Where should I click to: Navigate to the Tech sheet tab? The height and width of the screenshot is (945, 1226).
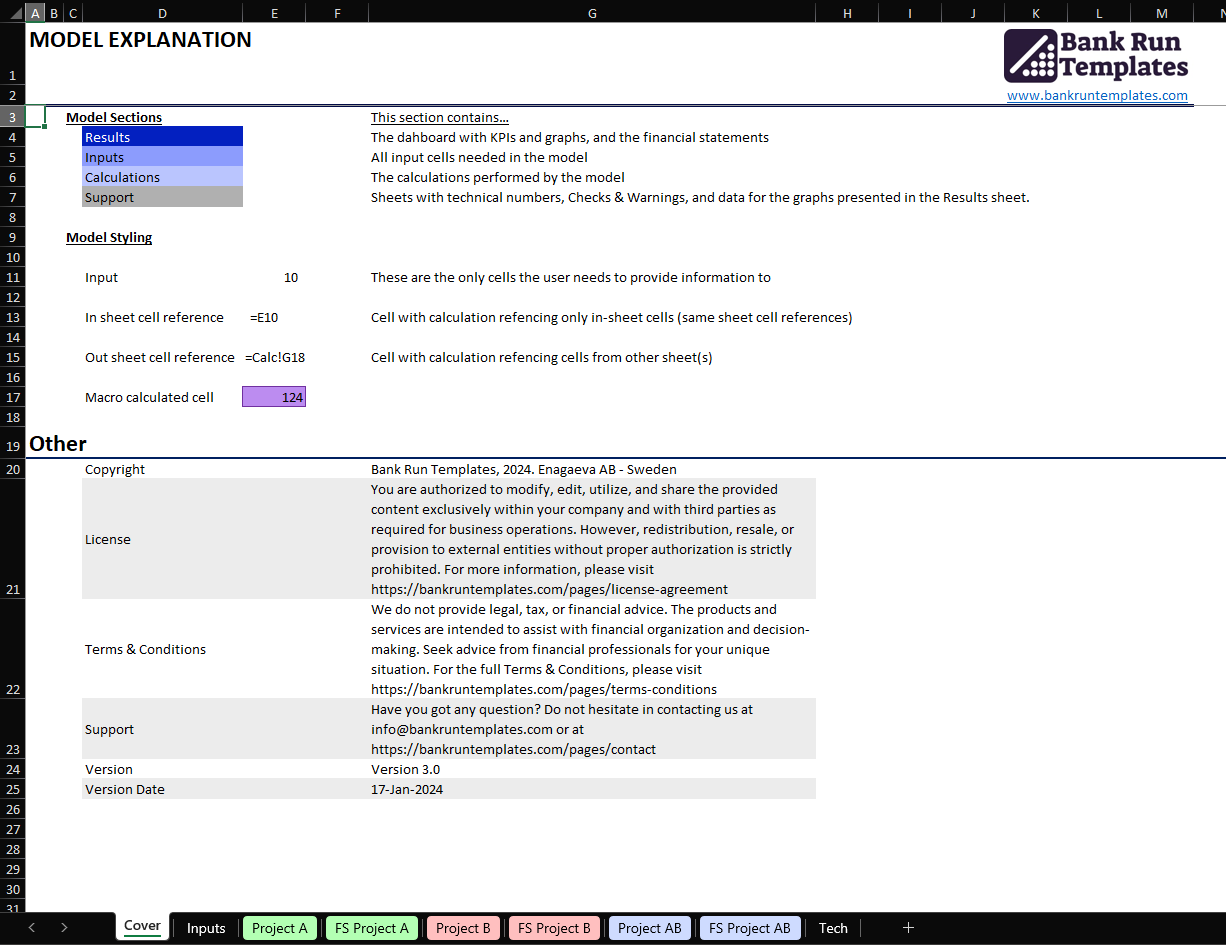[833, 928]
